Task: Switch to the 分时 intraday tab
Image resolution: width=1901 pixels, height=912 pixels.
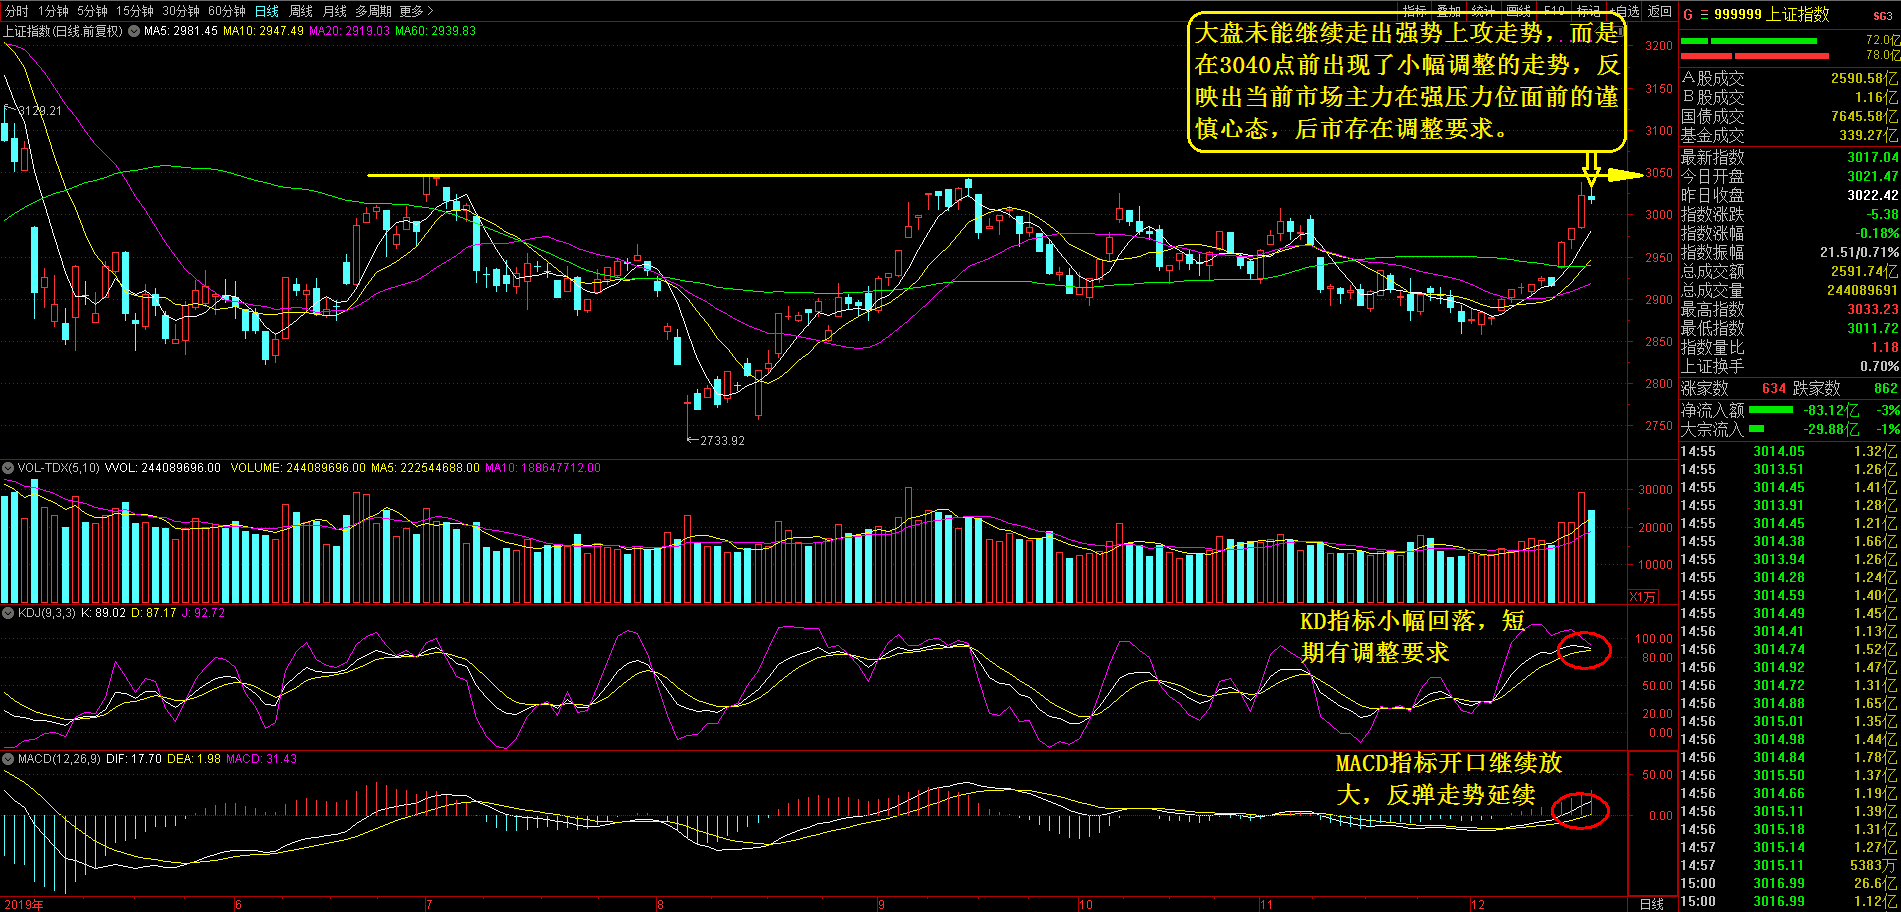Action: [16, 11]
